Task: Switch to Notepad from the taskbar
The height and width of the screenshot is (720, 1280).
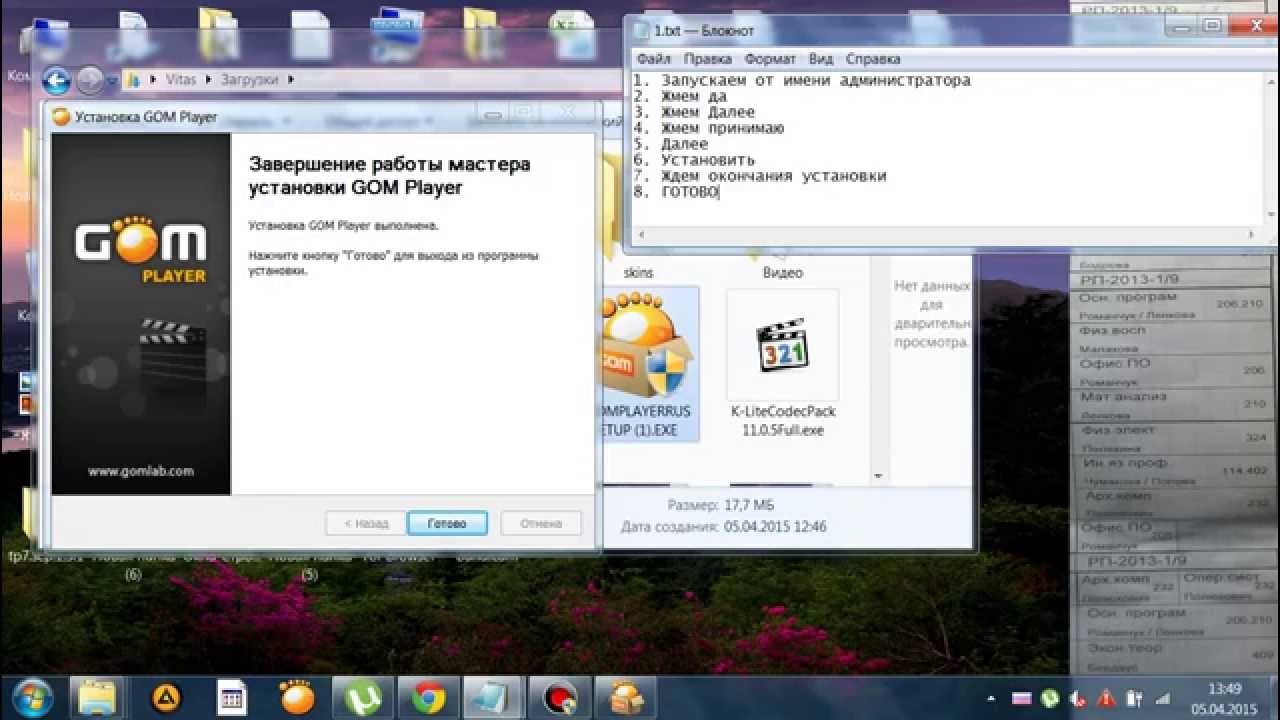Action: pyautogui.click(x=494, y=697)
